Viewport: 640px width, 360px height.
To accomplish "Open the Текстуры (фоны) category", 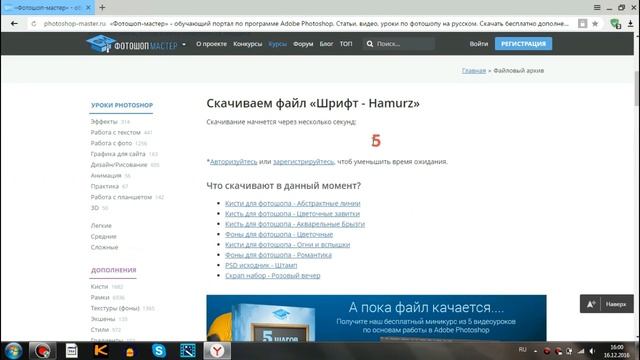I will 115,308.
